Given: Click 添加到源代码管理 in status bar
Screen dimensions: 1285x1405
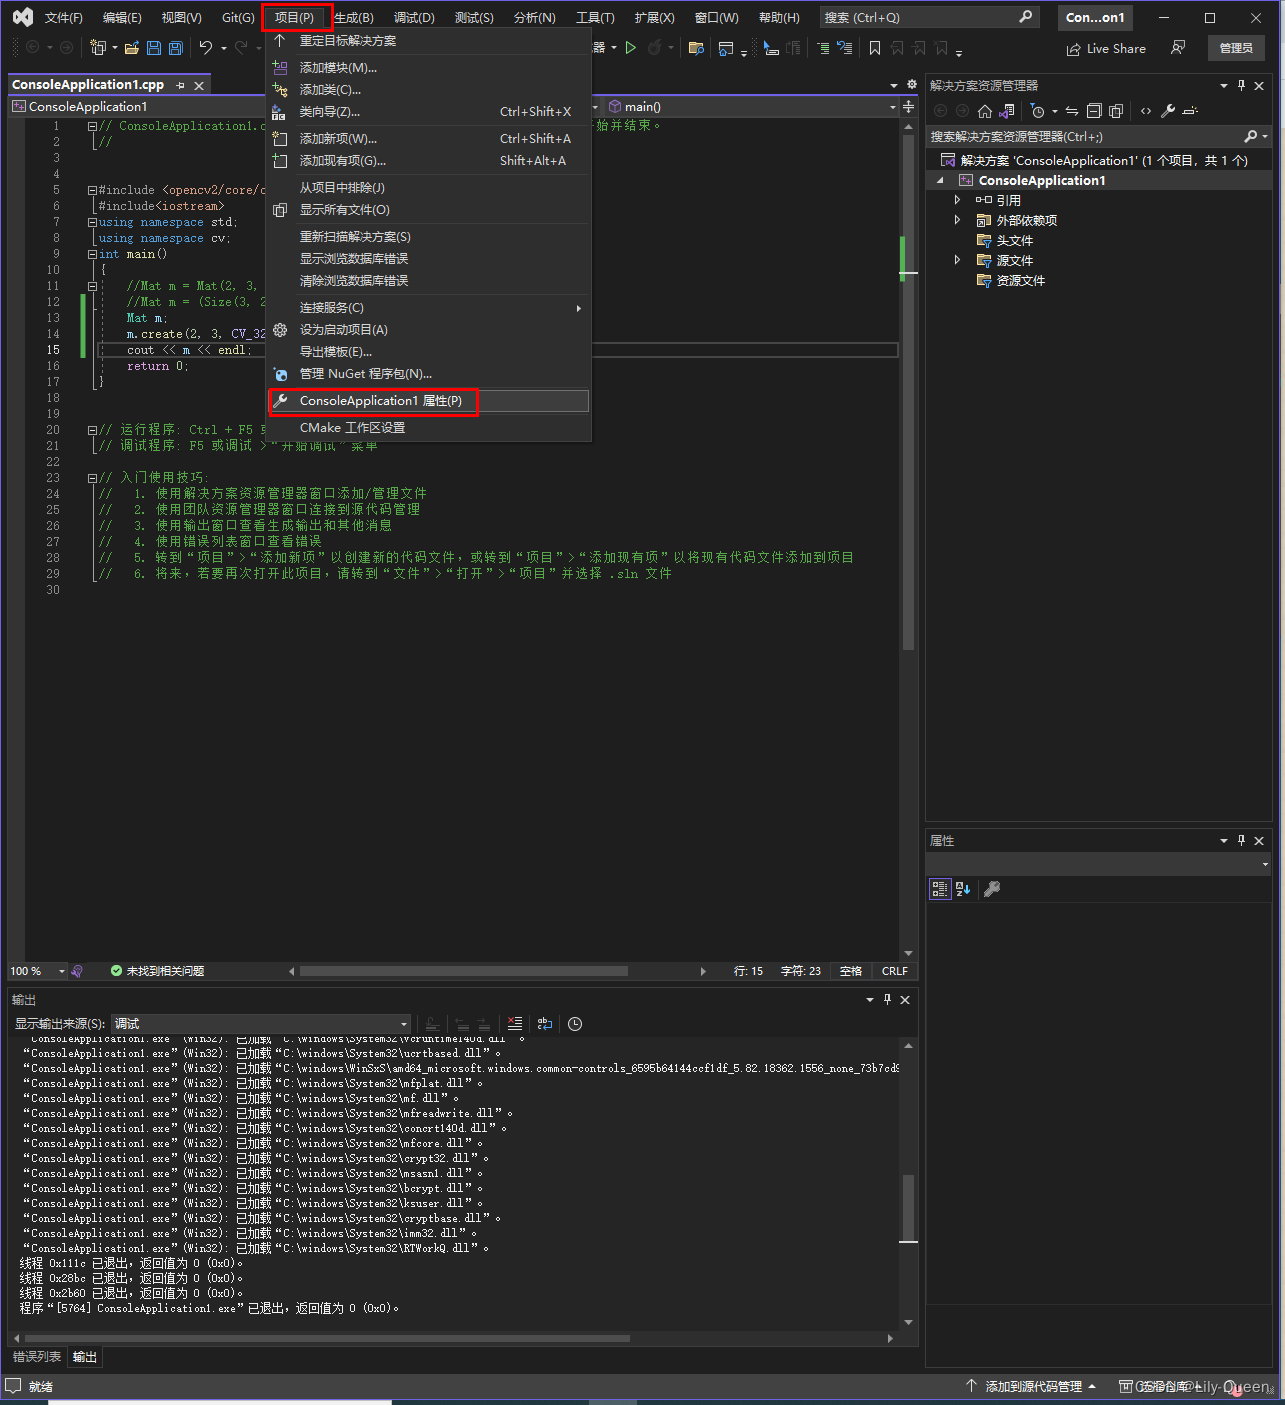Looking at the screenshot, I should click(x=1032, y=1386).
